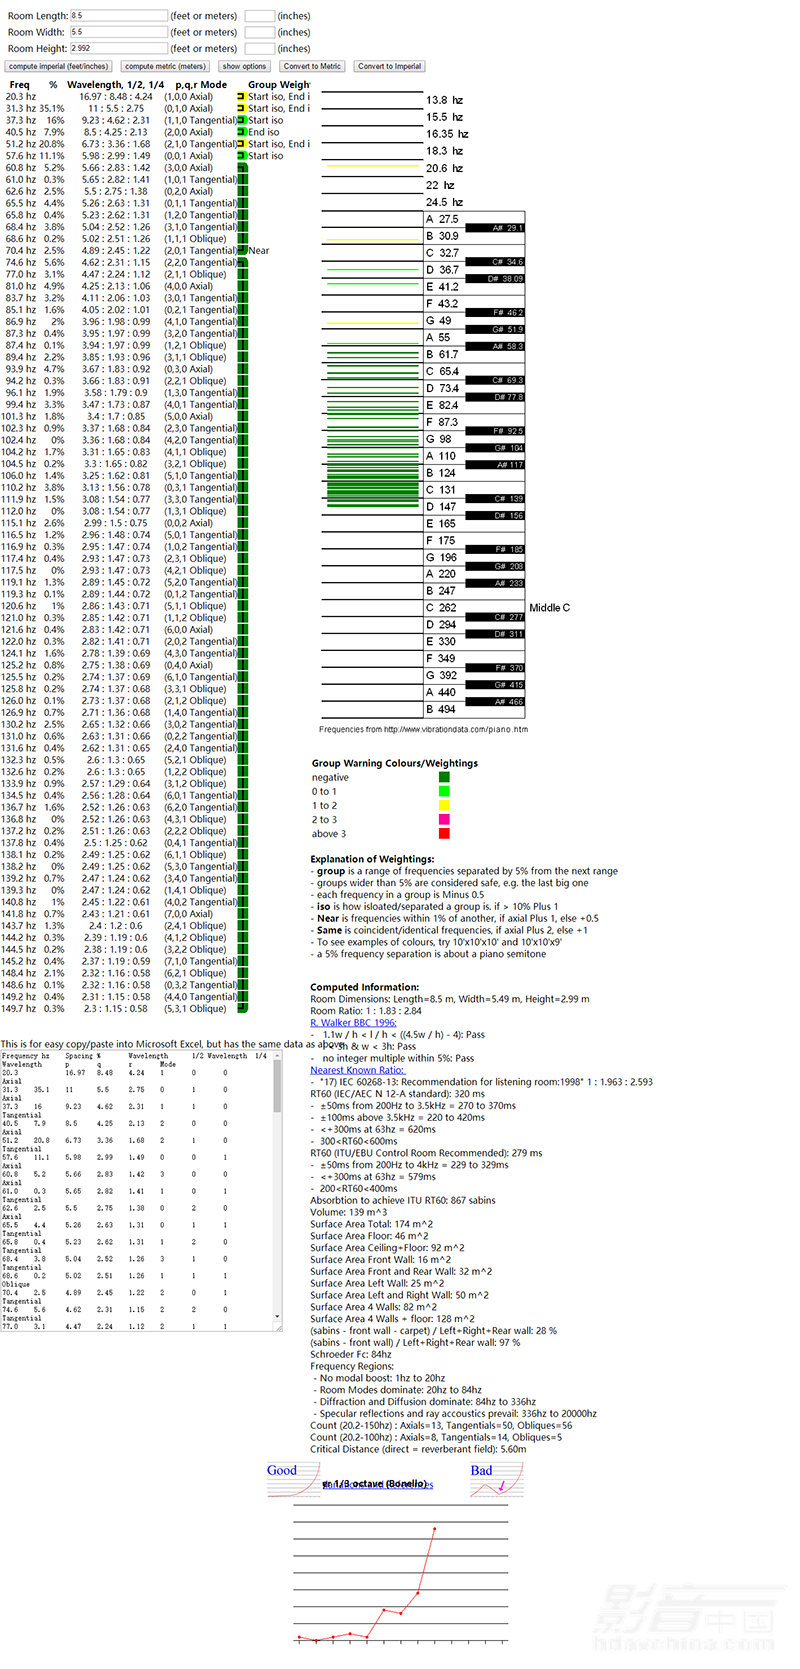Click the yellow group marker for 31.3 hz

coord(241,108)
